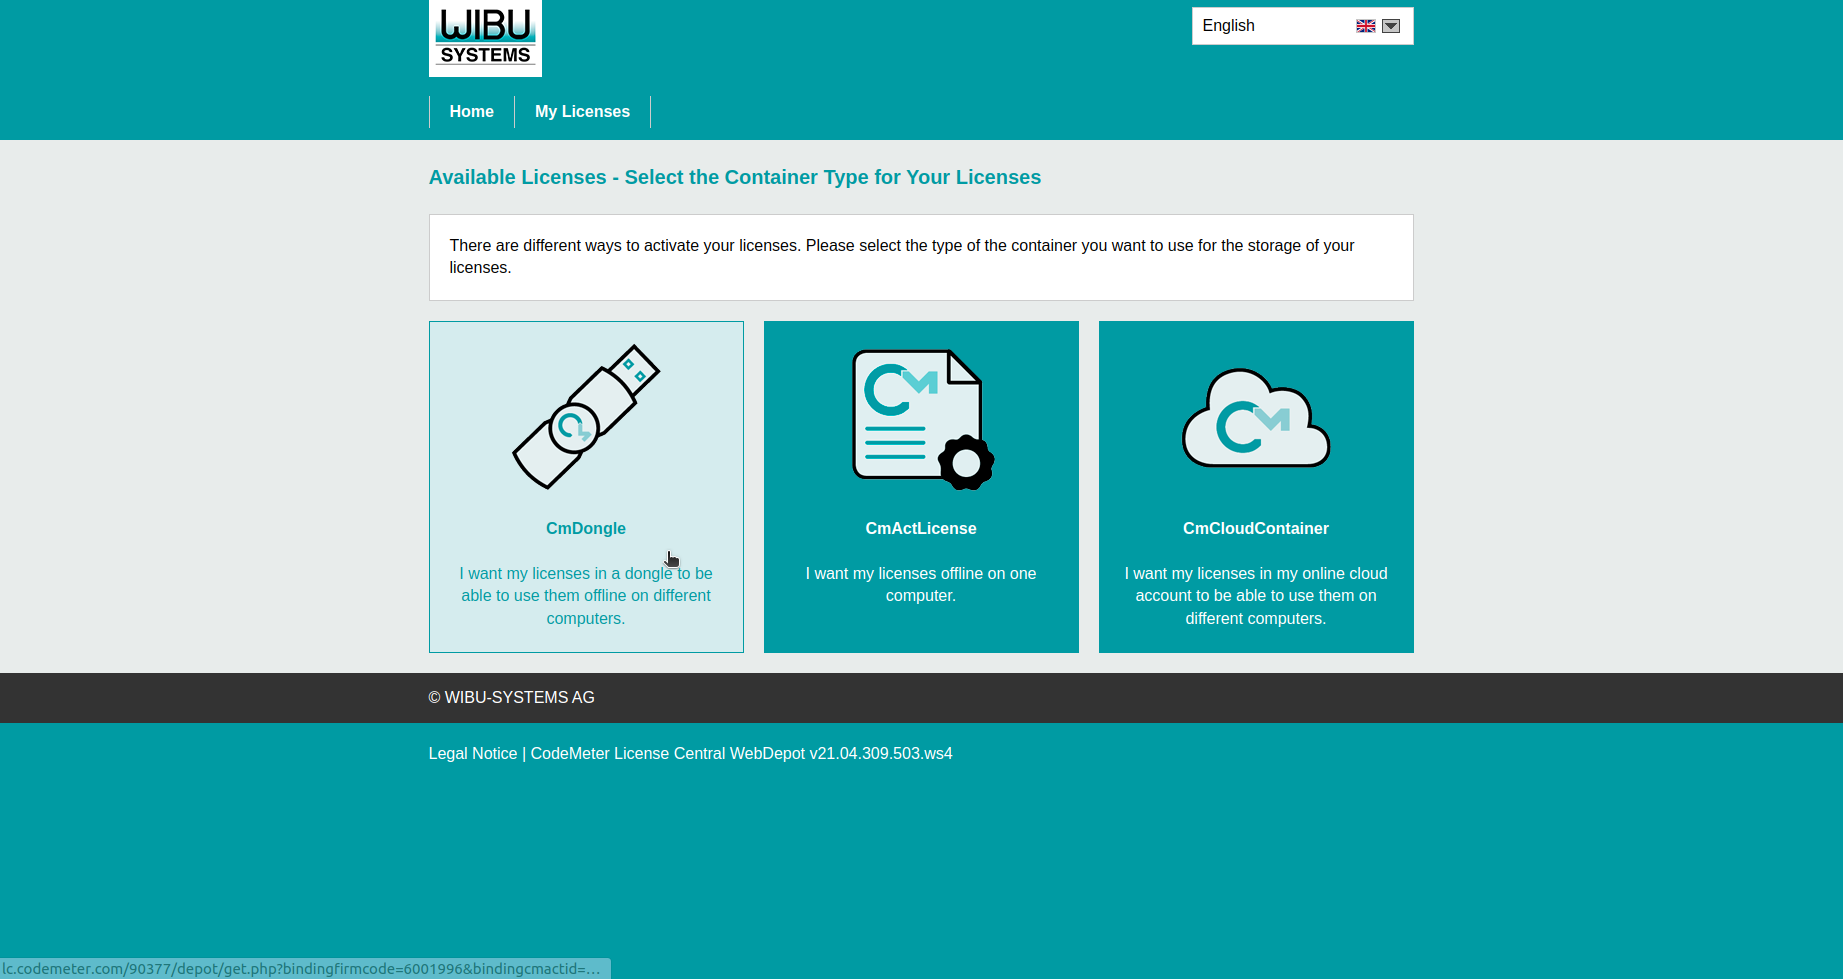The height and width of the screenshot is (979, 1843).
Task: Select the CmDongle USB stick icon
Action: tap(586, 417)
